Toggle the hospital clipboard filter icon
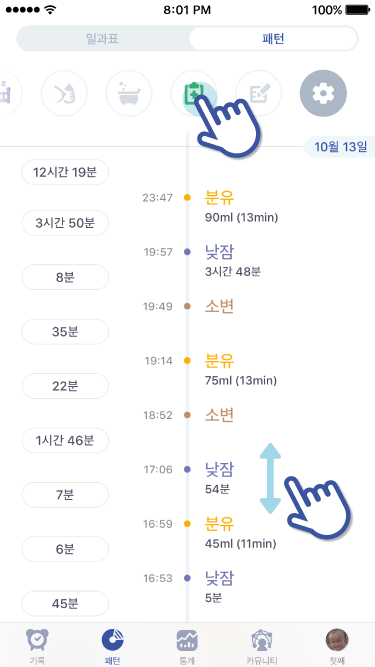Viewport: 375px width, 667px height. click(194, 93)
